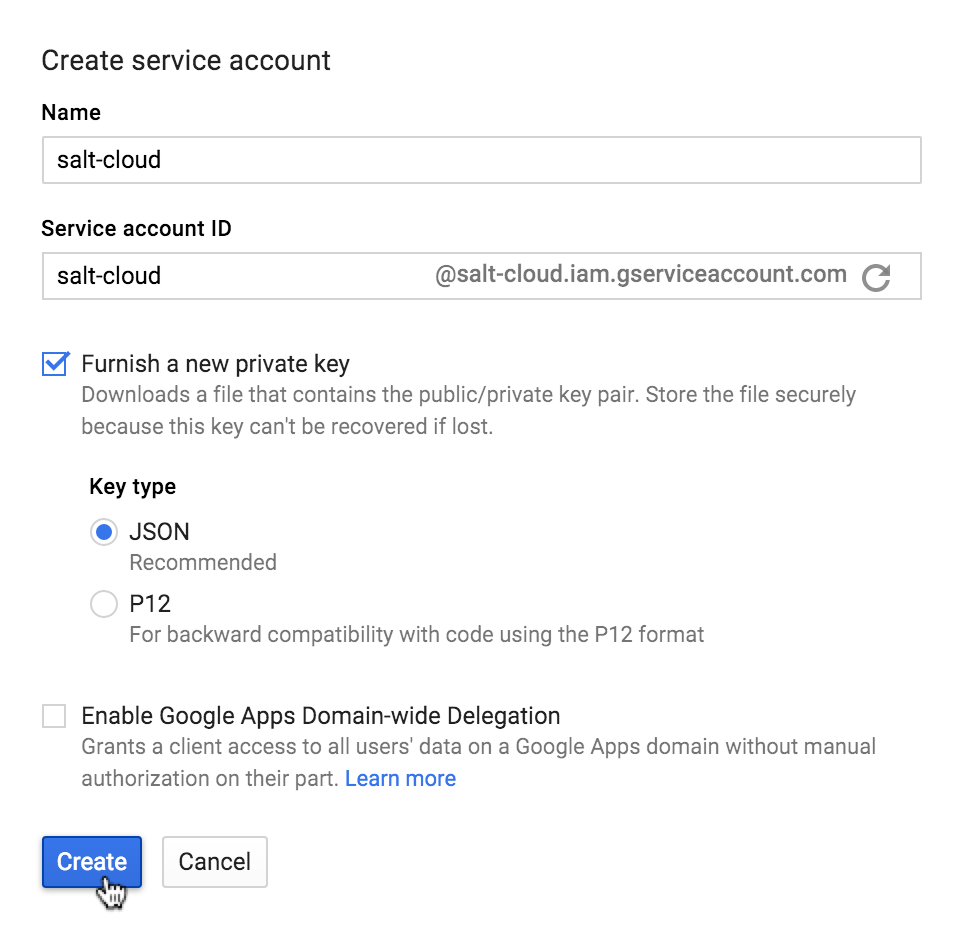Click the Cancel button

(x=214, y=862)
